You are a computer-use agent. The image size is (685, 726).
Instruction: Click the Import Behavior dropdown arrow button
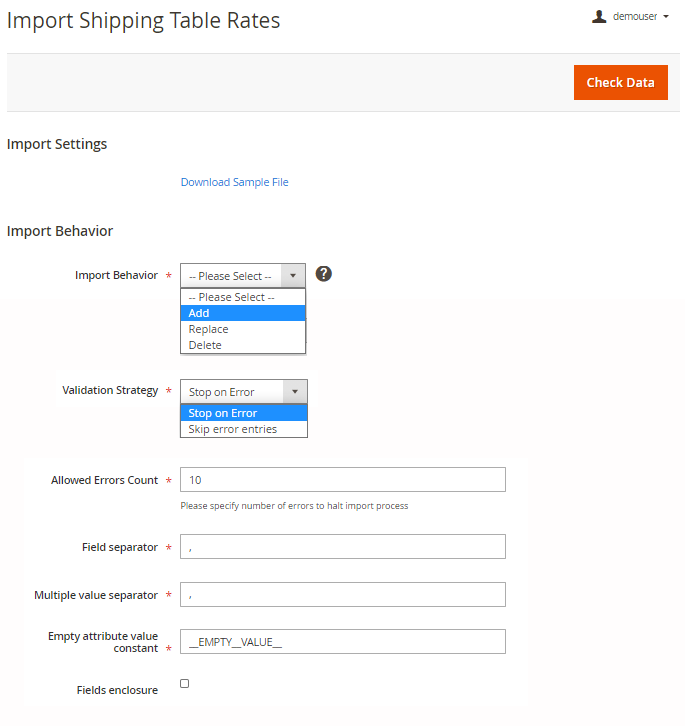[x=293, y=276]
